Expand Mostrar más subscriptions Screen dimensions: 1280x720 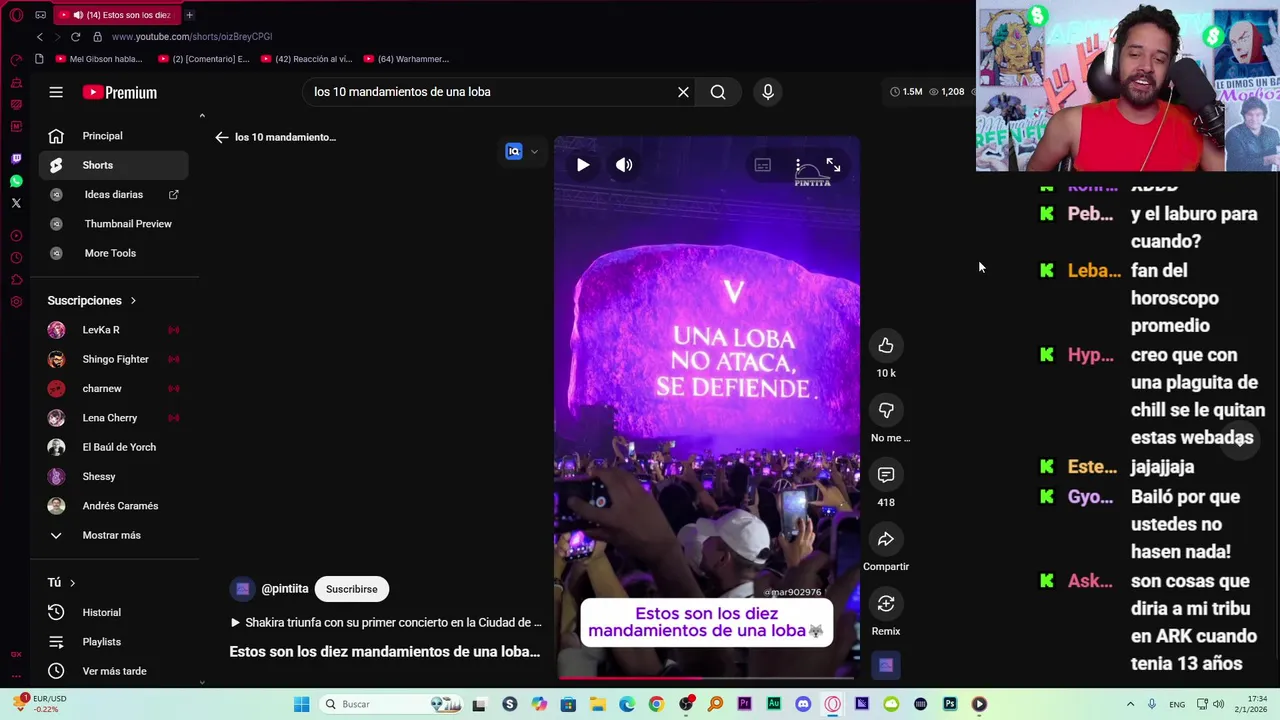tap(113, 535)
